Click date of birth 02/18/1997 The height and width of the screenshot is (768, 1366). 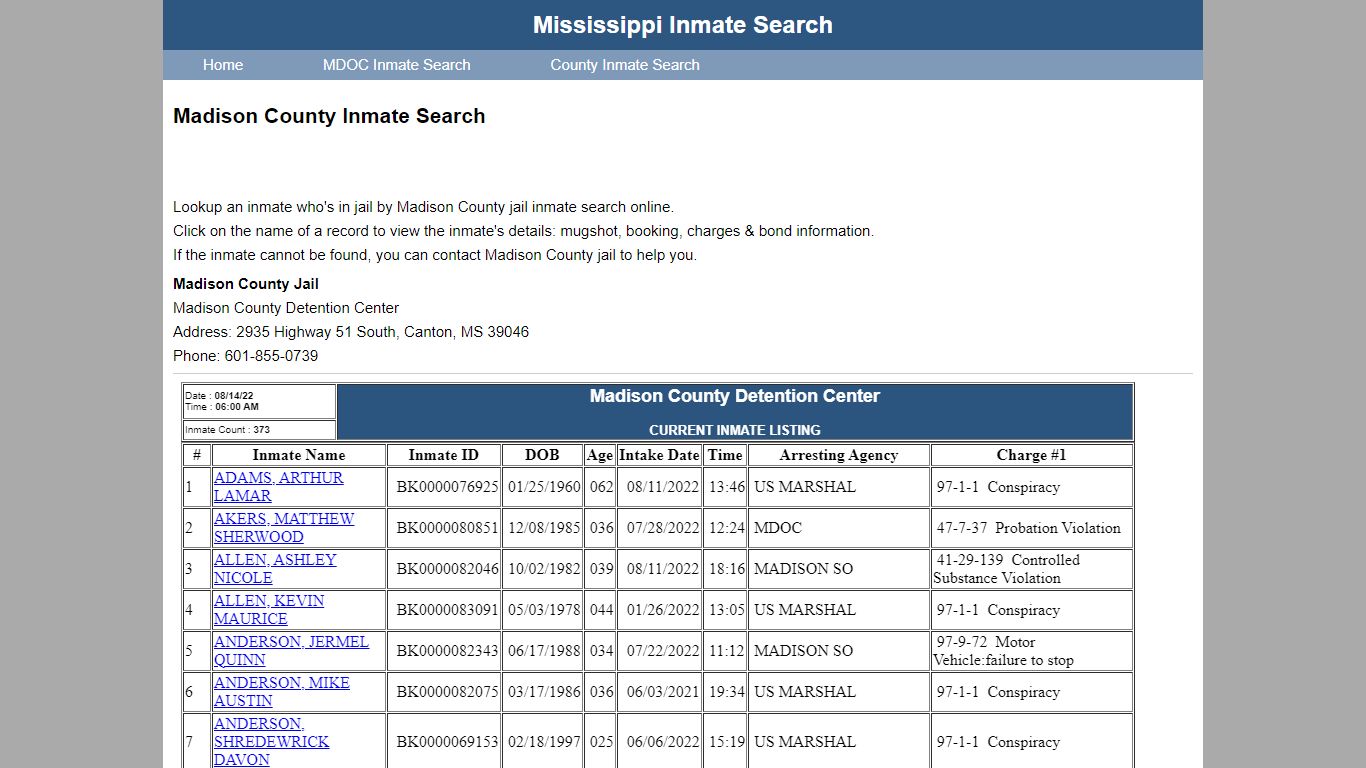click(544, 742)
